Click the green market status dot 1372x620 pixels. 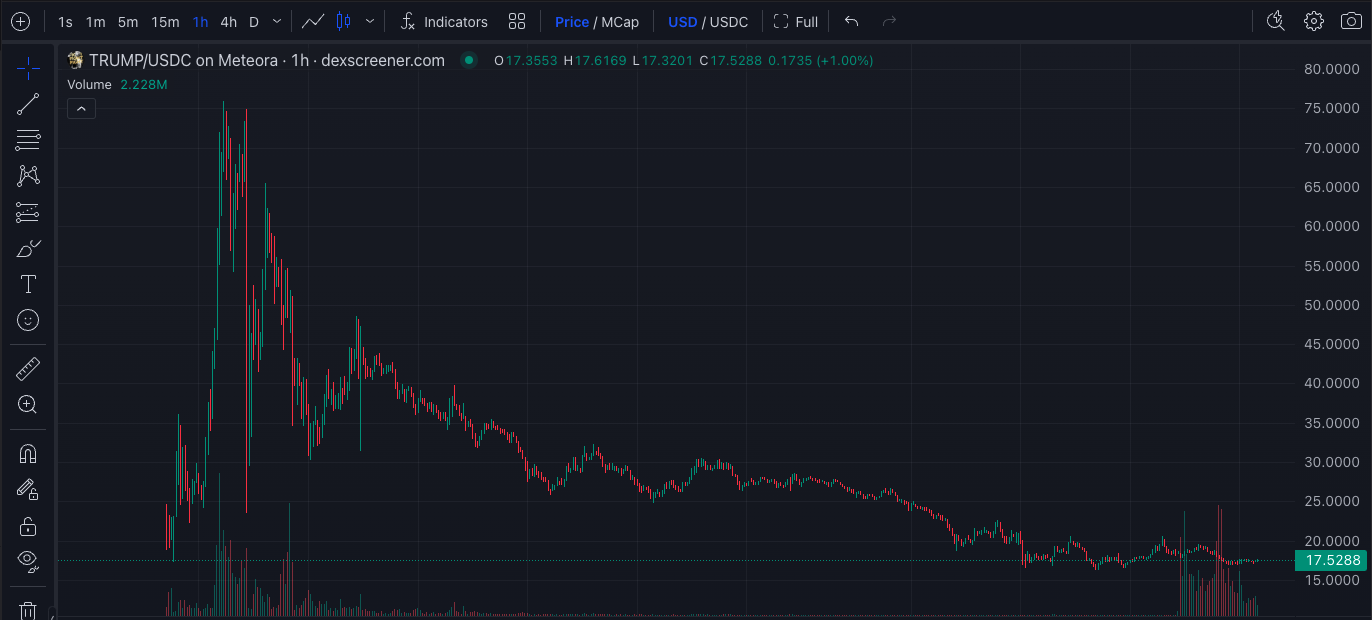coord(468,60)
